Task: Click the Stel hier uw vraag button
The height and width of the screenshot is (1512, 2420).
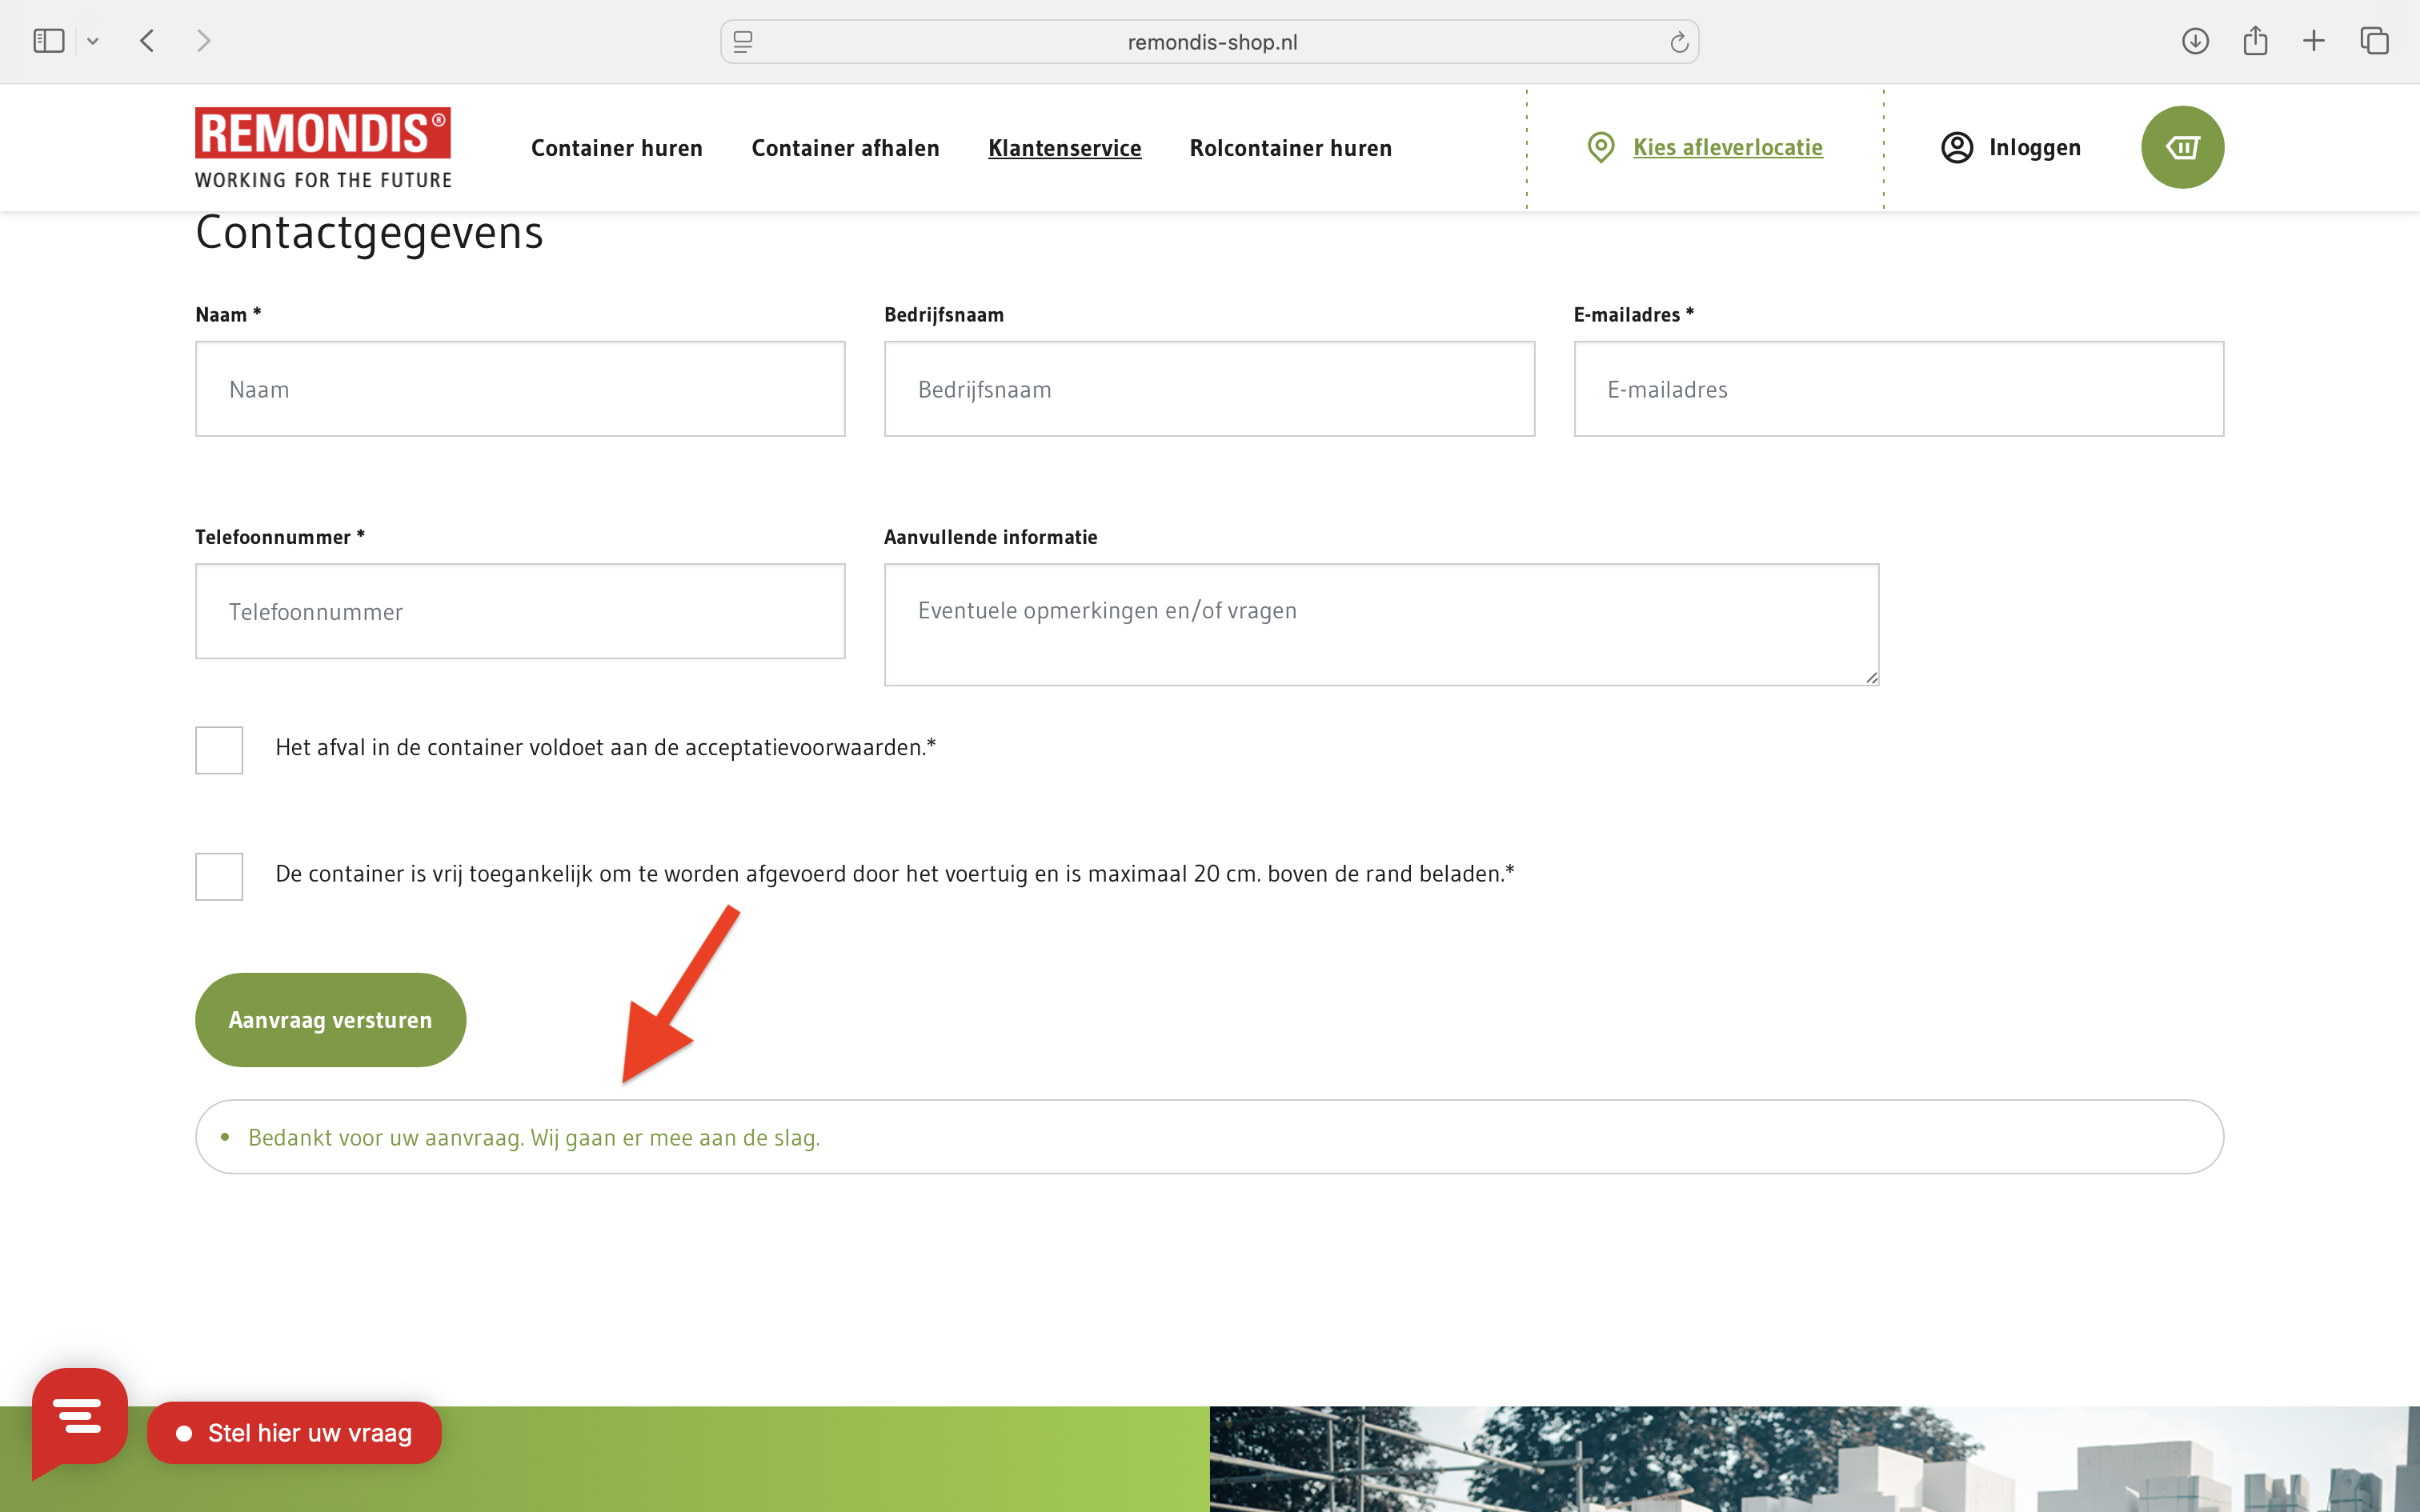Action: pyautogui.click(x=294, y=1432)
